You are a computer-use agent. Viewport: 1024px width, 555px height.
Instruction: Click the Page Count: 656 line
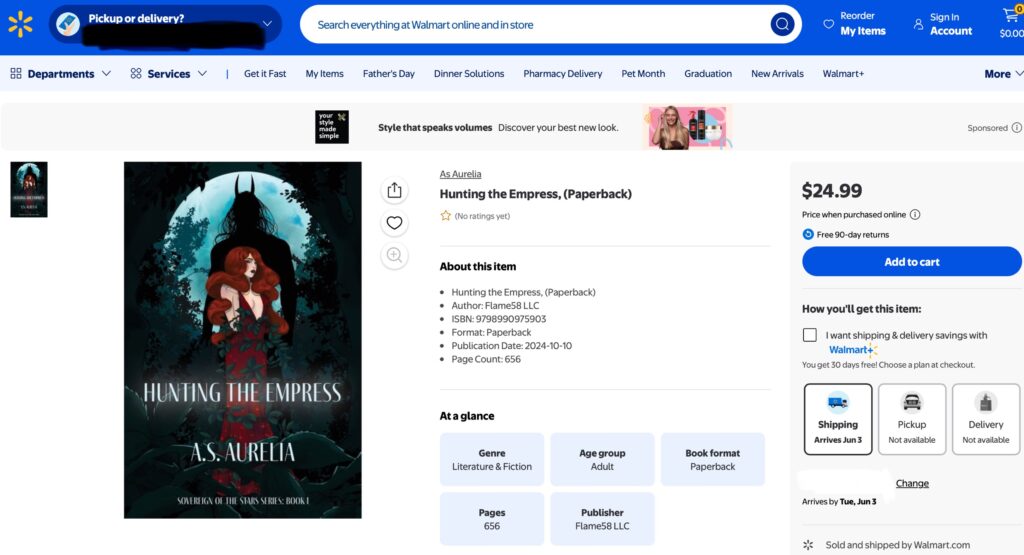point(486,359)
